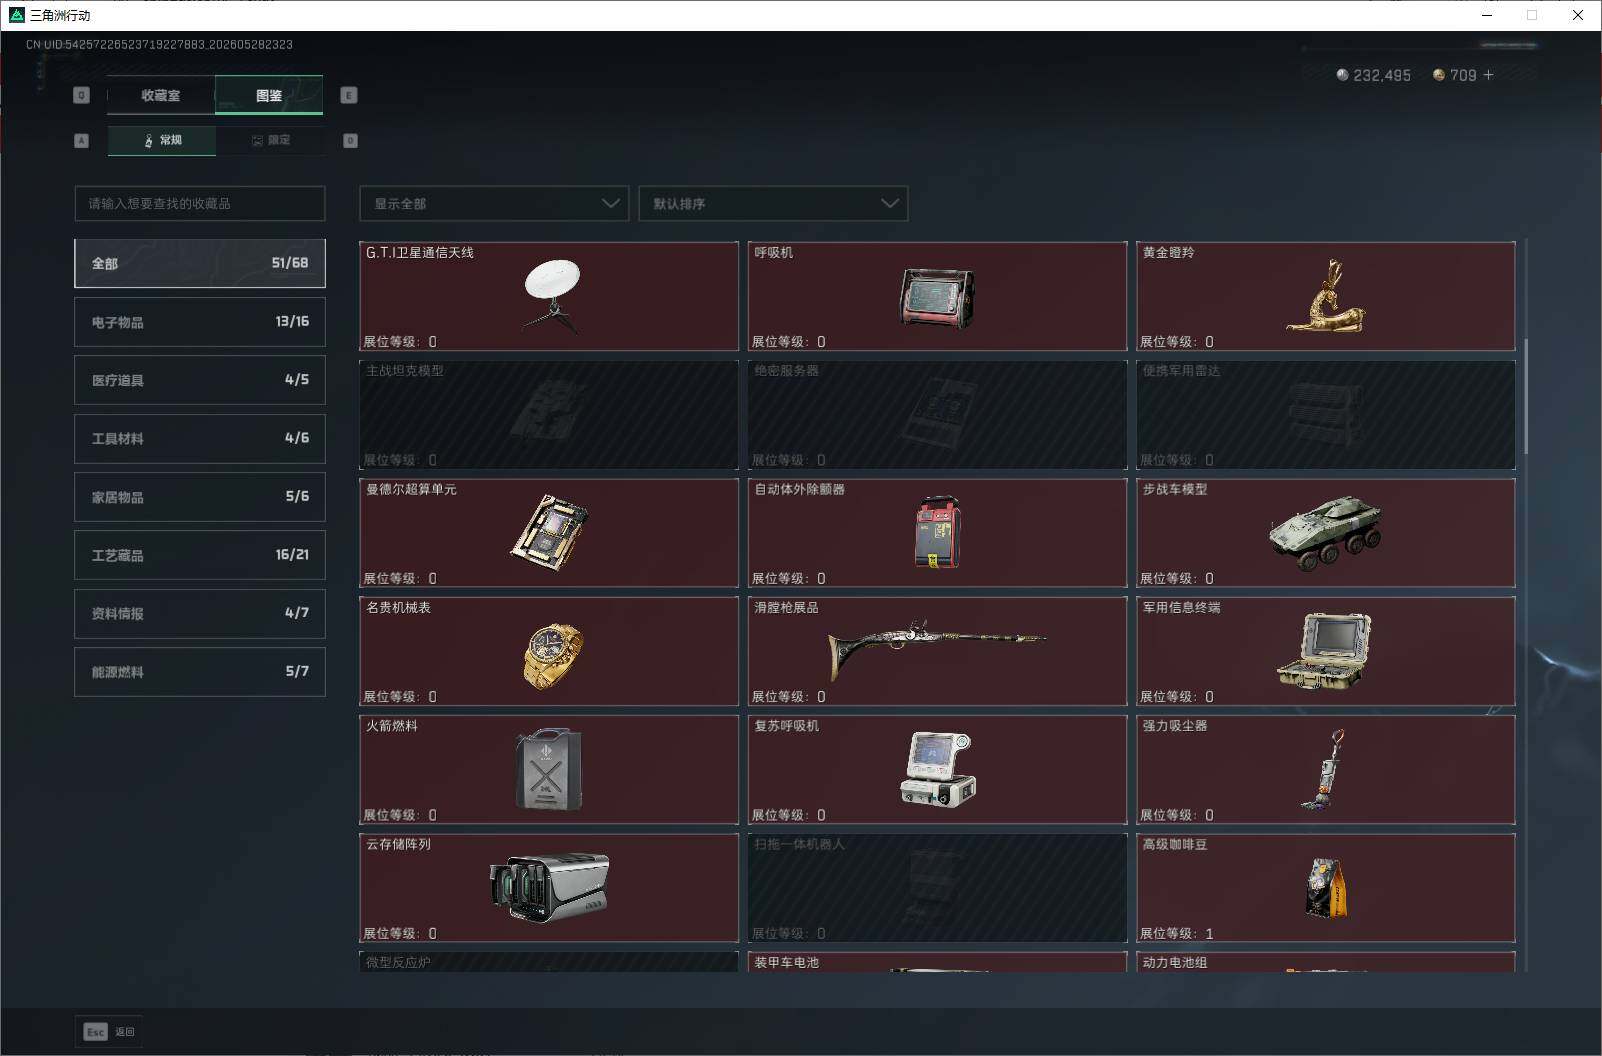Click the plus icon beside 709 currency

coord(1488,75)
